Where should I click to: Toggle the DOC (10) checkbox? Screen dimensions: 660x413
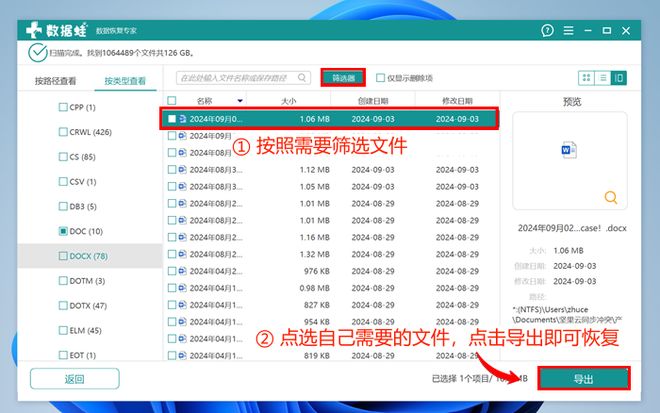tap(63, 231)
